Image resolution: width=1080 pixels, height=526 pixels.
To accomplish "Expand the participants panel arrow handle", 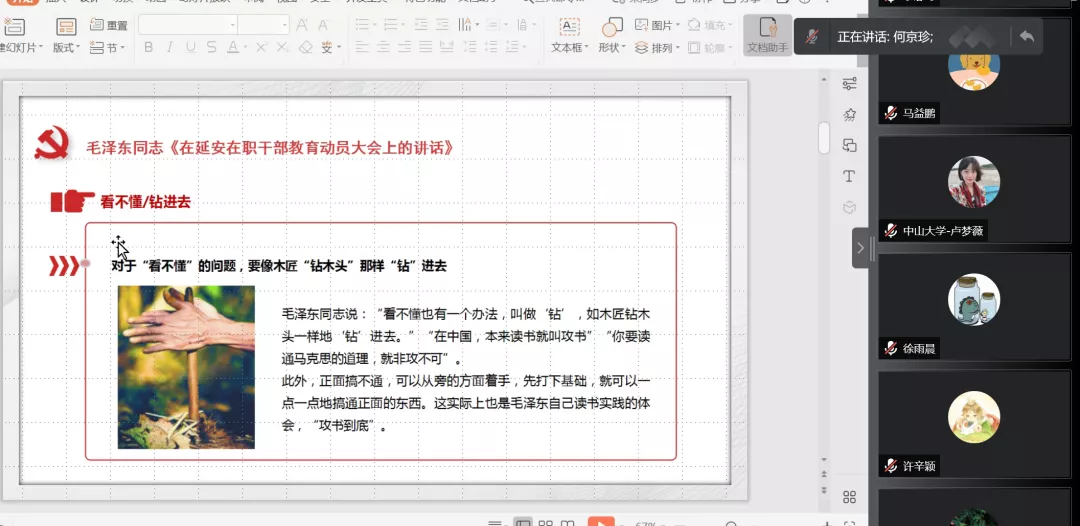I will click(860, 248).
